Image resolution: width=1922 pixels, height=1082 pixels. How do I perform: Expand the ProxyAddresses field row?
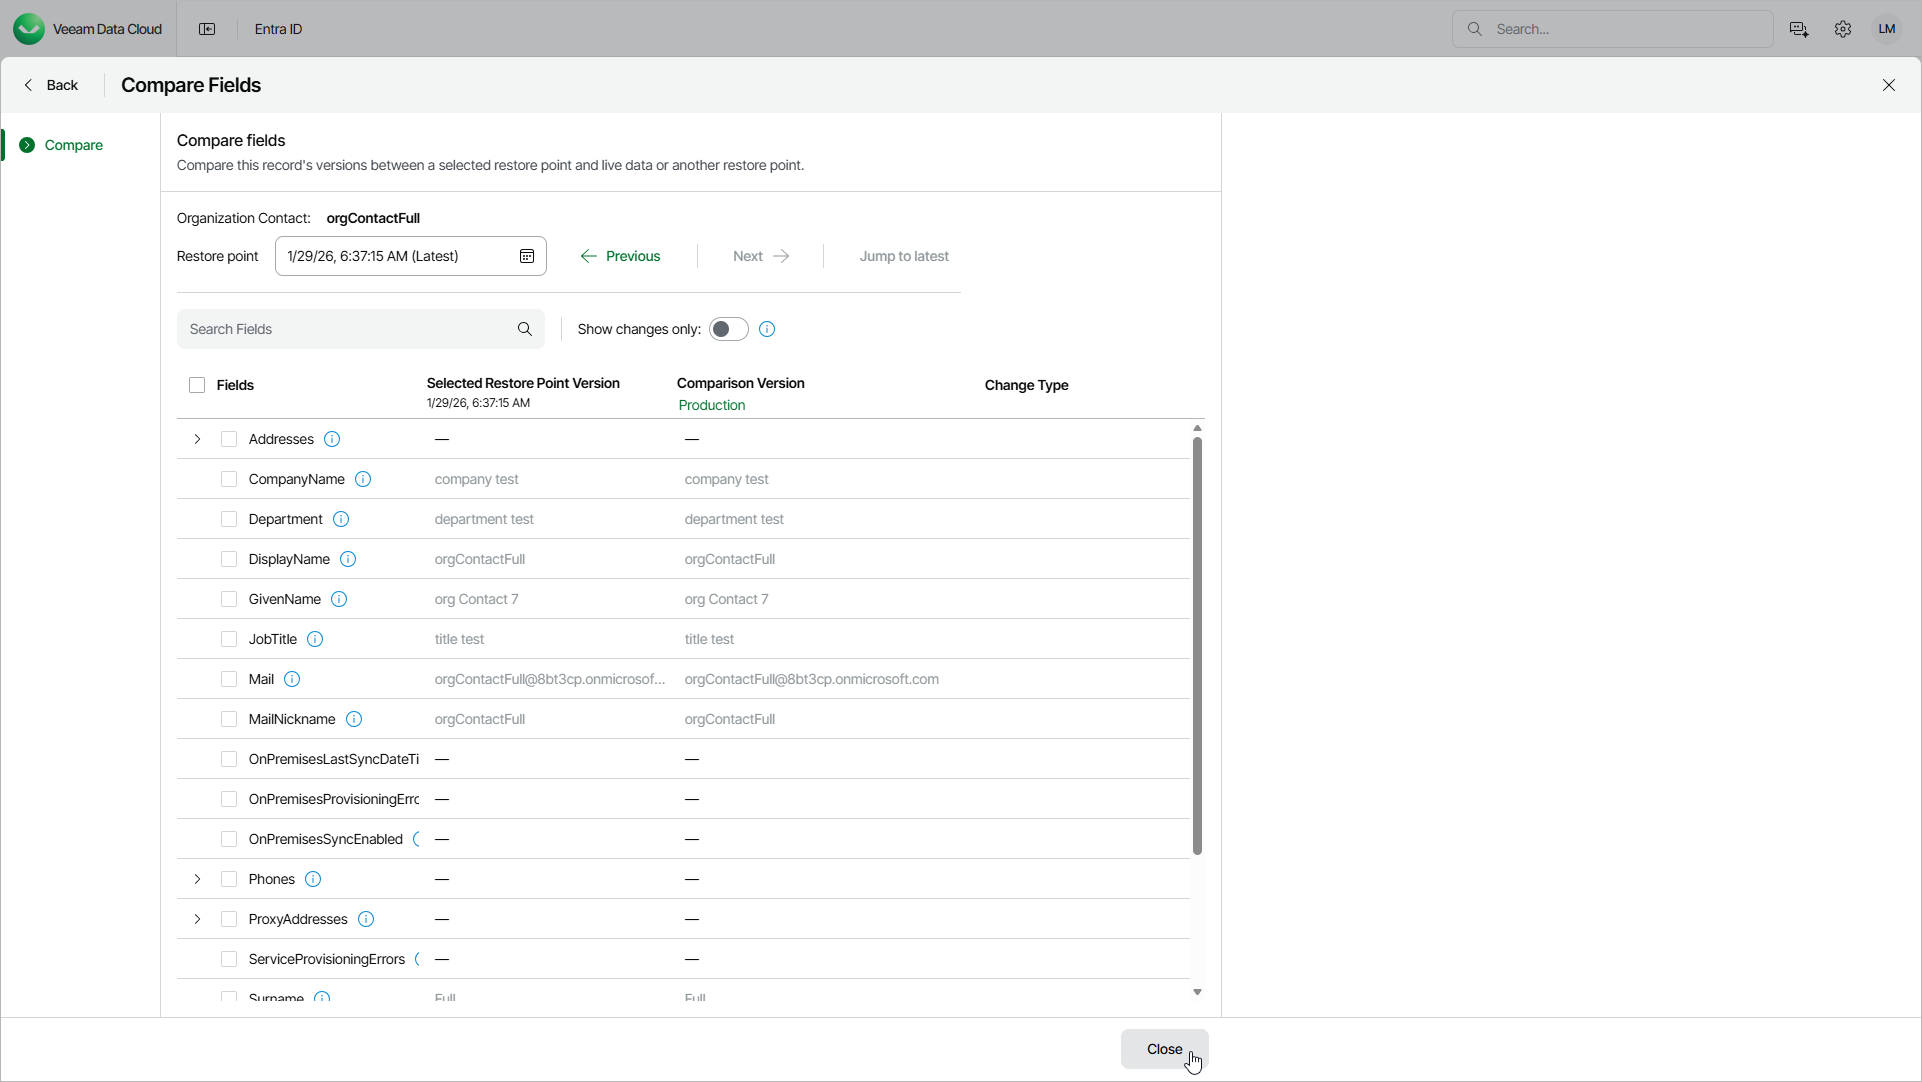[x=197, y=919]
